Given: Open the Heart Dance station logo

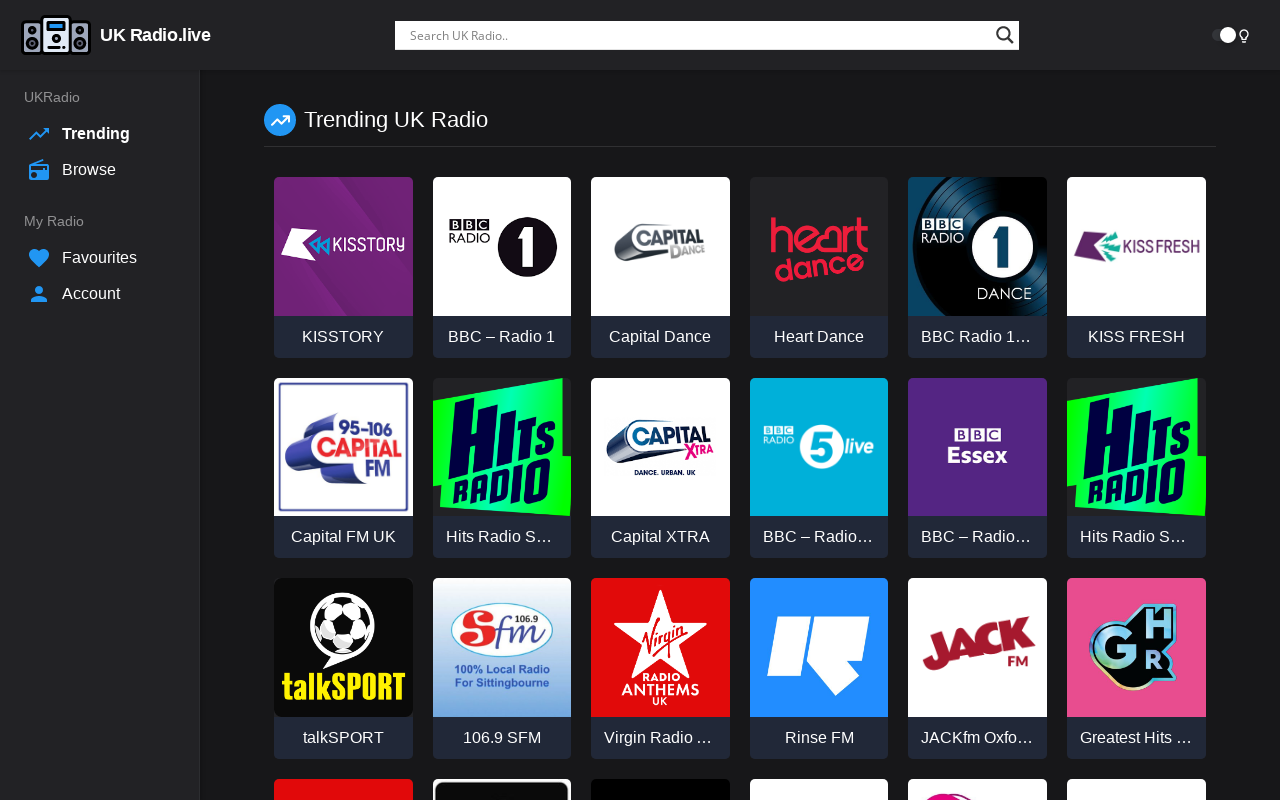Looking at the screenshot, I should (819, 246).
